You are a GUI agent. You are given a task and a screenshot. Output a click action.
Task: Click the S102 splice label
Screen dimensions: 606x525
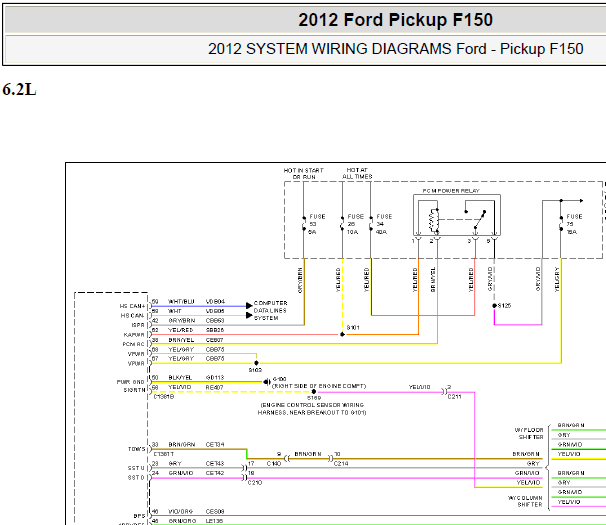click(255, 370)
